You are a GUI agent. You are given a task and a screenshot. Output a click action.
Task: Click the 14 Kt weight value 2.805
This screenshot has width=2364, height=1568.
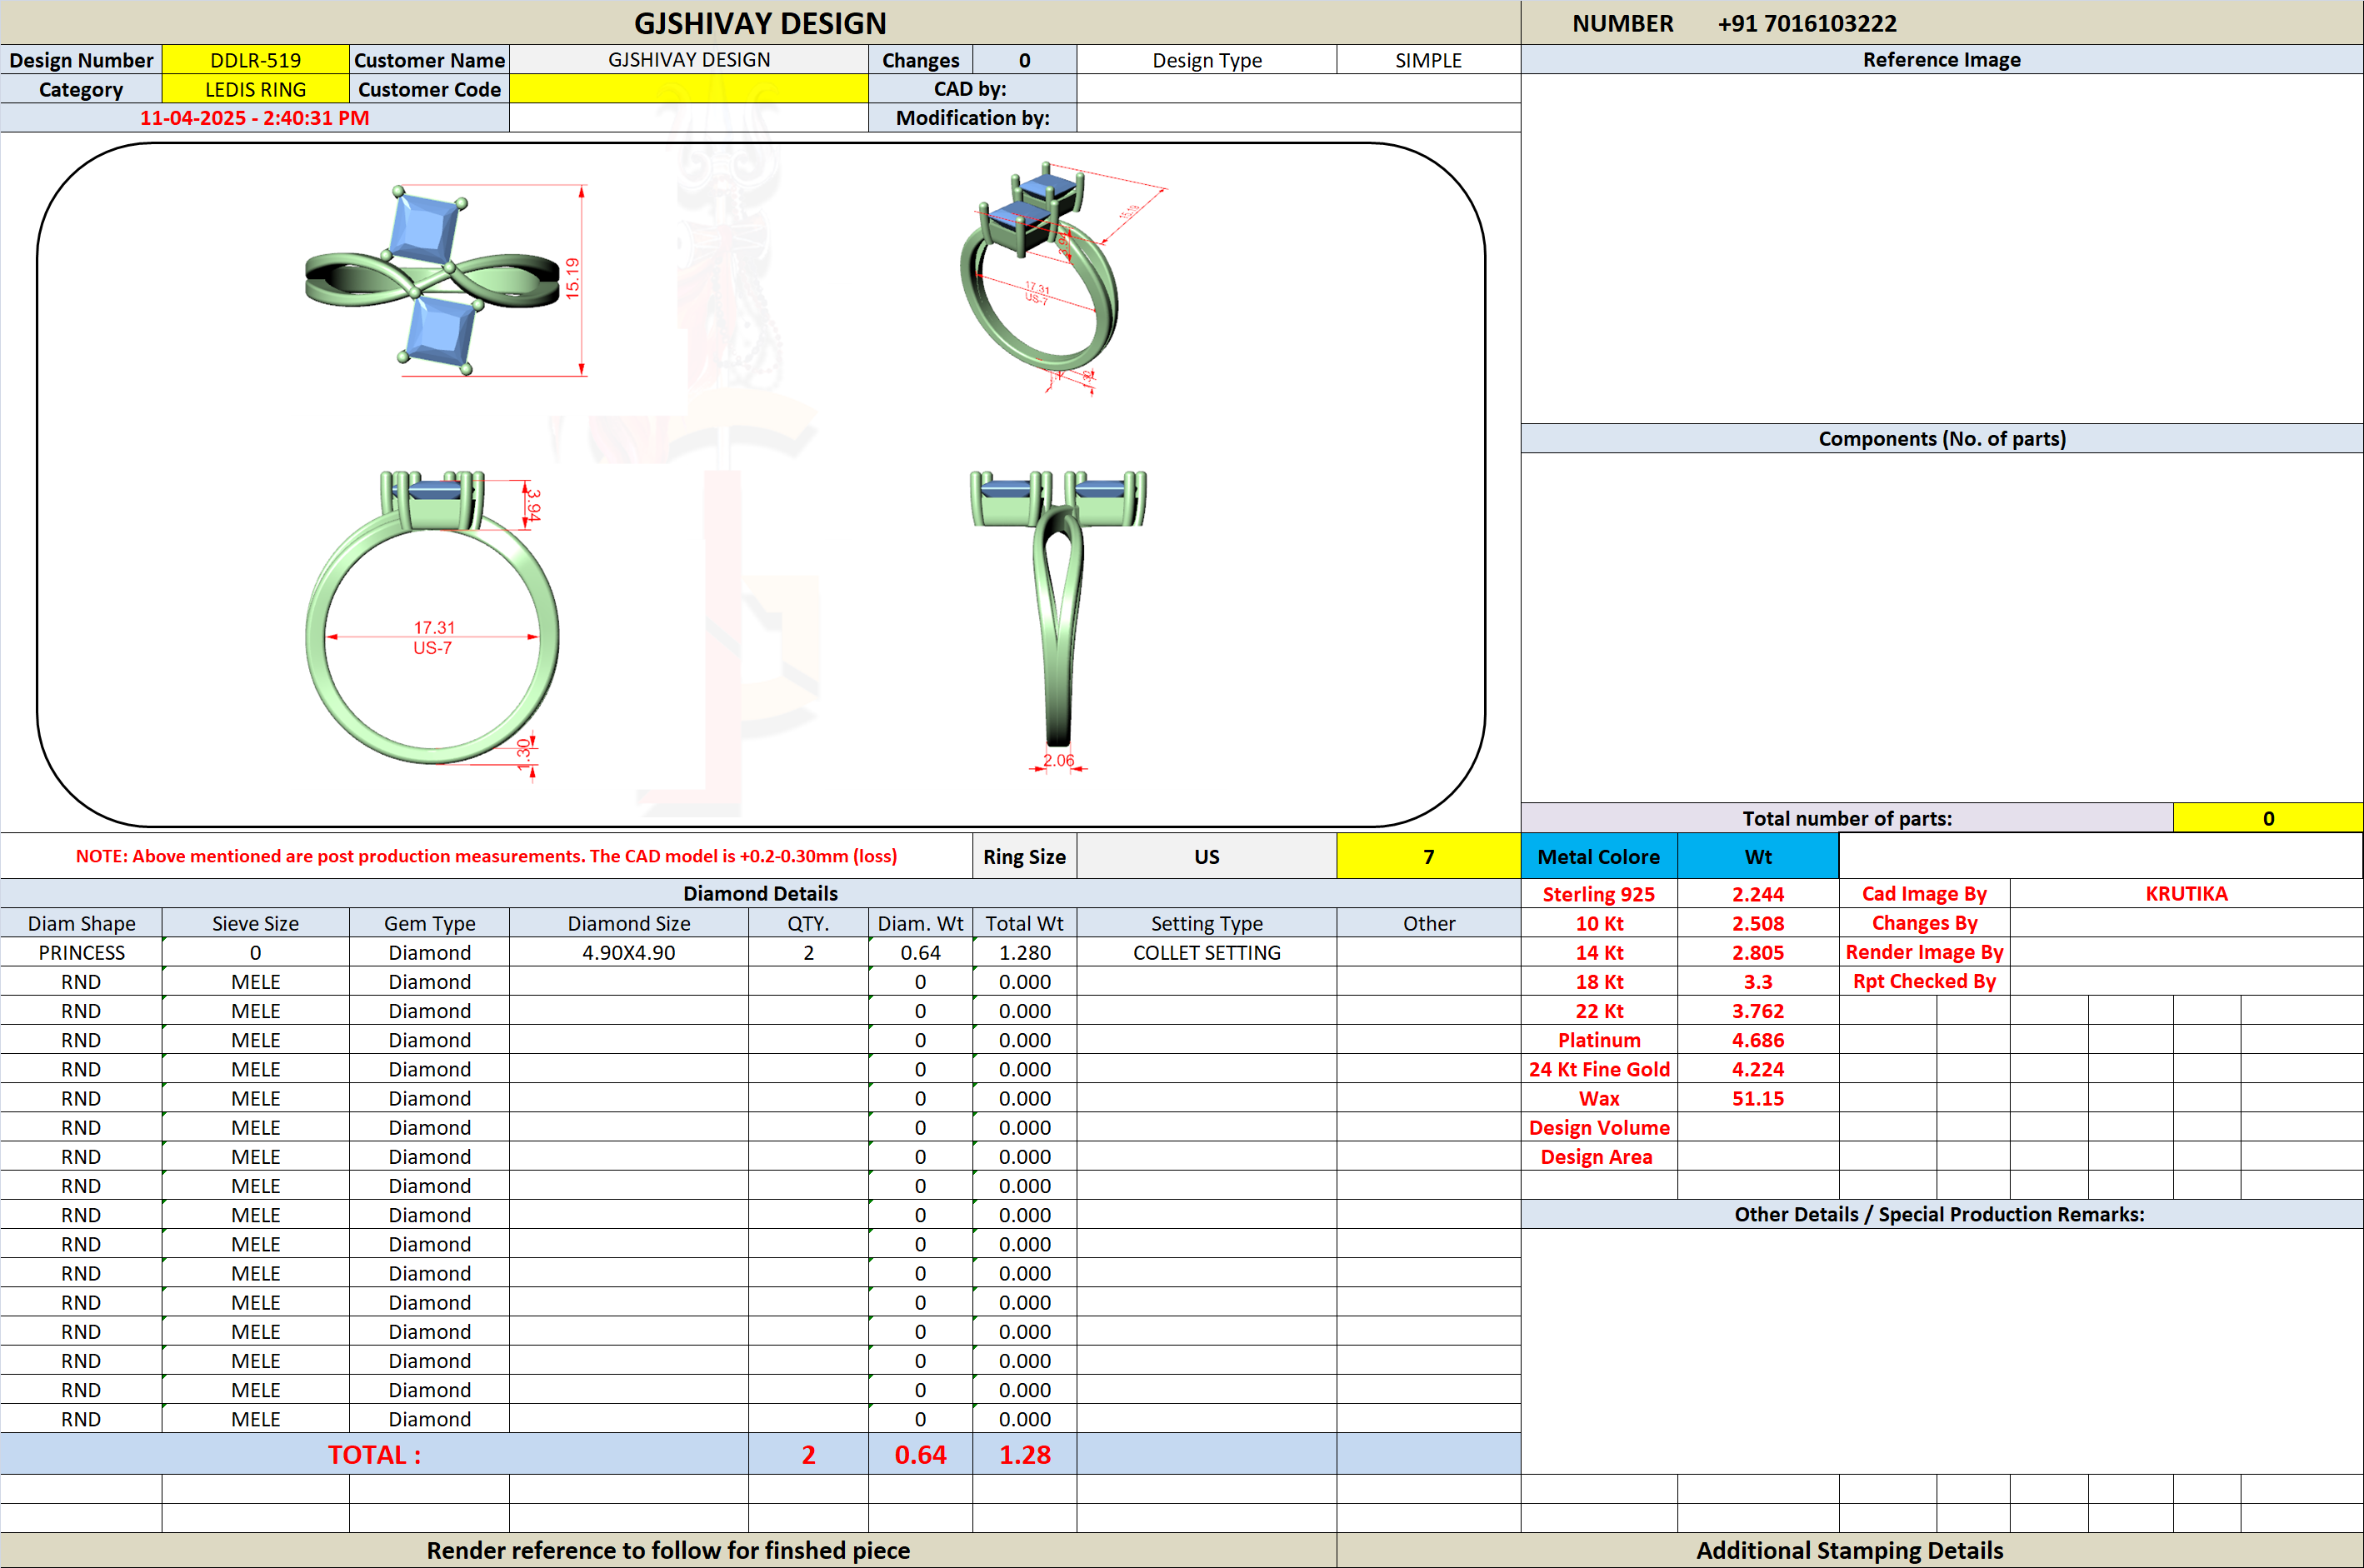1758,952
